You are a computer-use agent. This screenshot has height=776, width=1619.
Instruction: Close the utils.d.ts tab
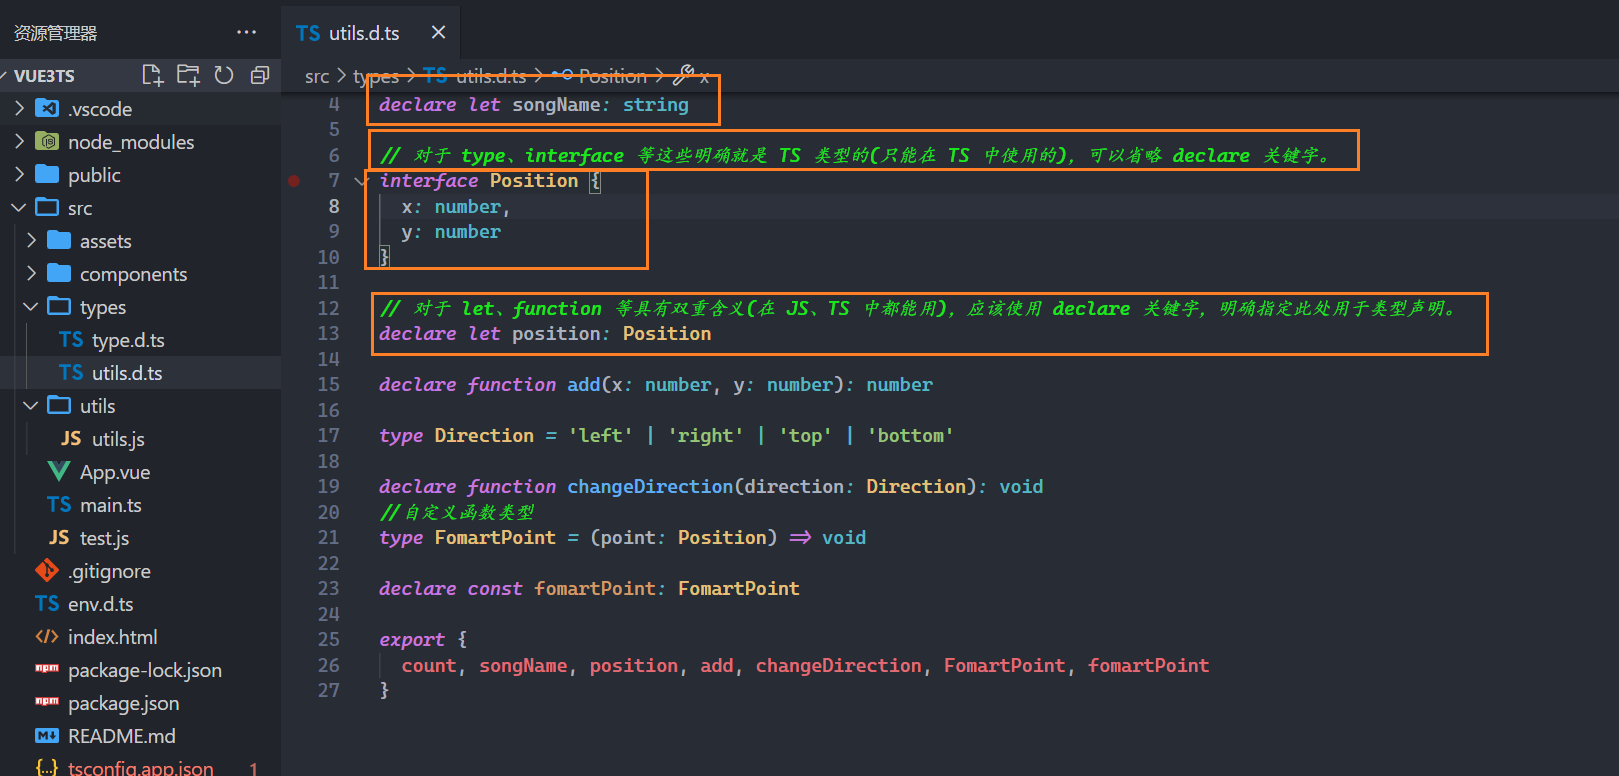pos(438,33)
